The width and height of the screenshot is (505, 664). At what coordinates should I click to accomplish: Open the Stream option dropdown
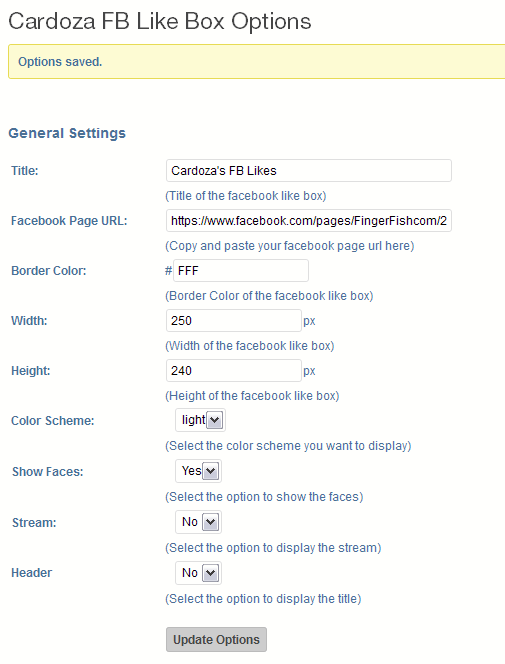pos(198,522)
